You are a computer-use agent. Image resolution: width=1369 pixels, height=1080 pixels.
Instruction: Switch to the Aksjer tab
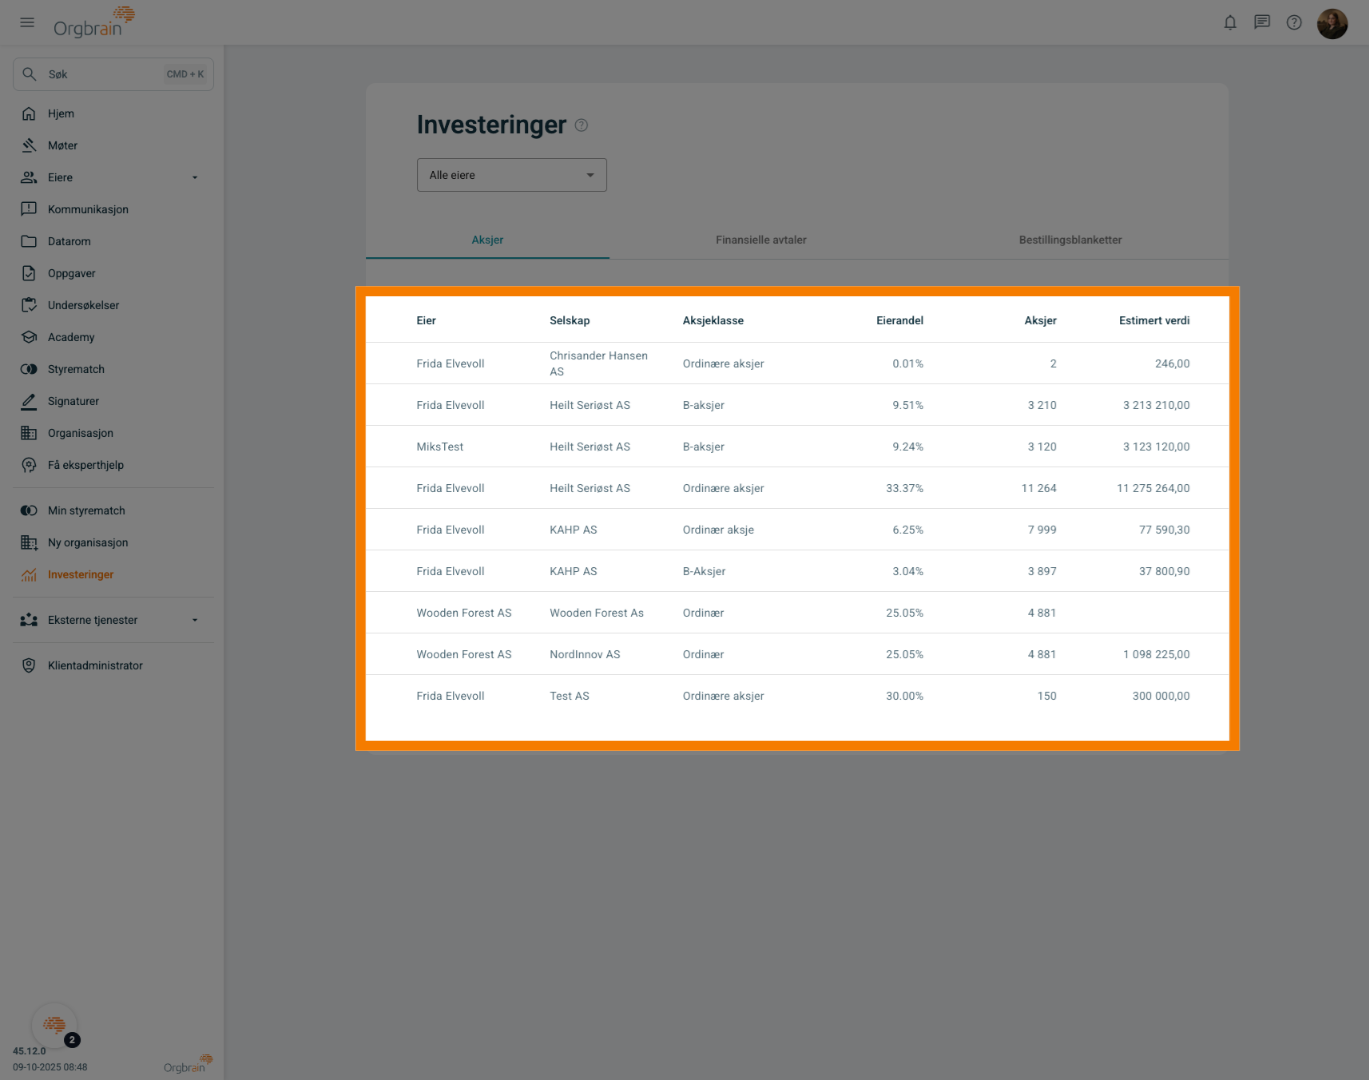pos(488,240)
